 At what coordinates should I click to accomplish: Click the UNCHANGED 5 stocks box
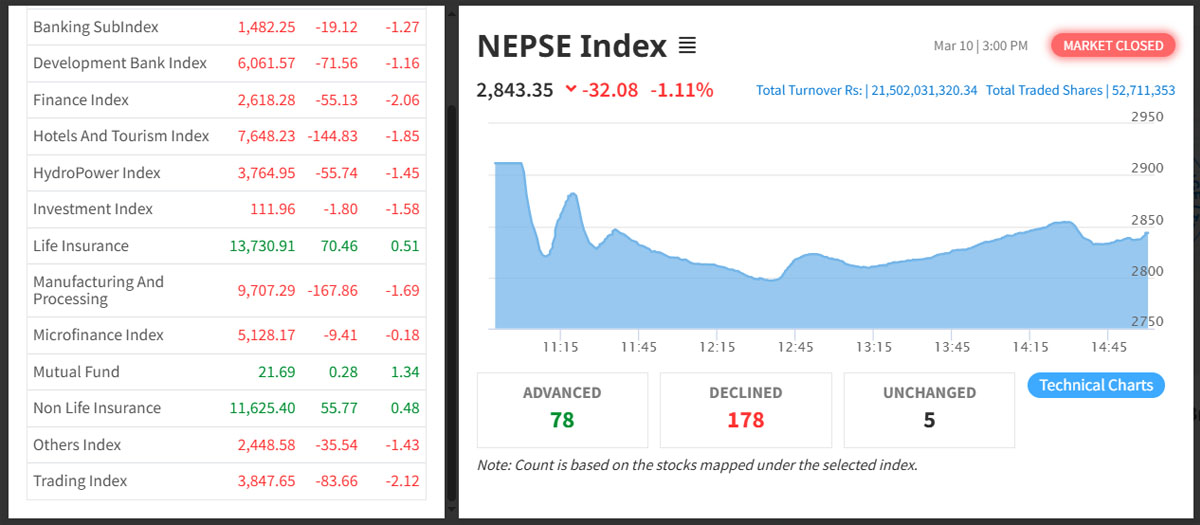click(929, 409)
